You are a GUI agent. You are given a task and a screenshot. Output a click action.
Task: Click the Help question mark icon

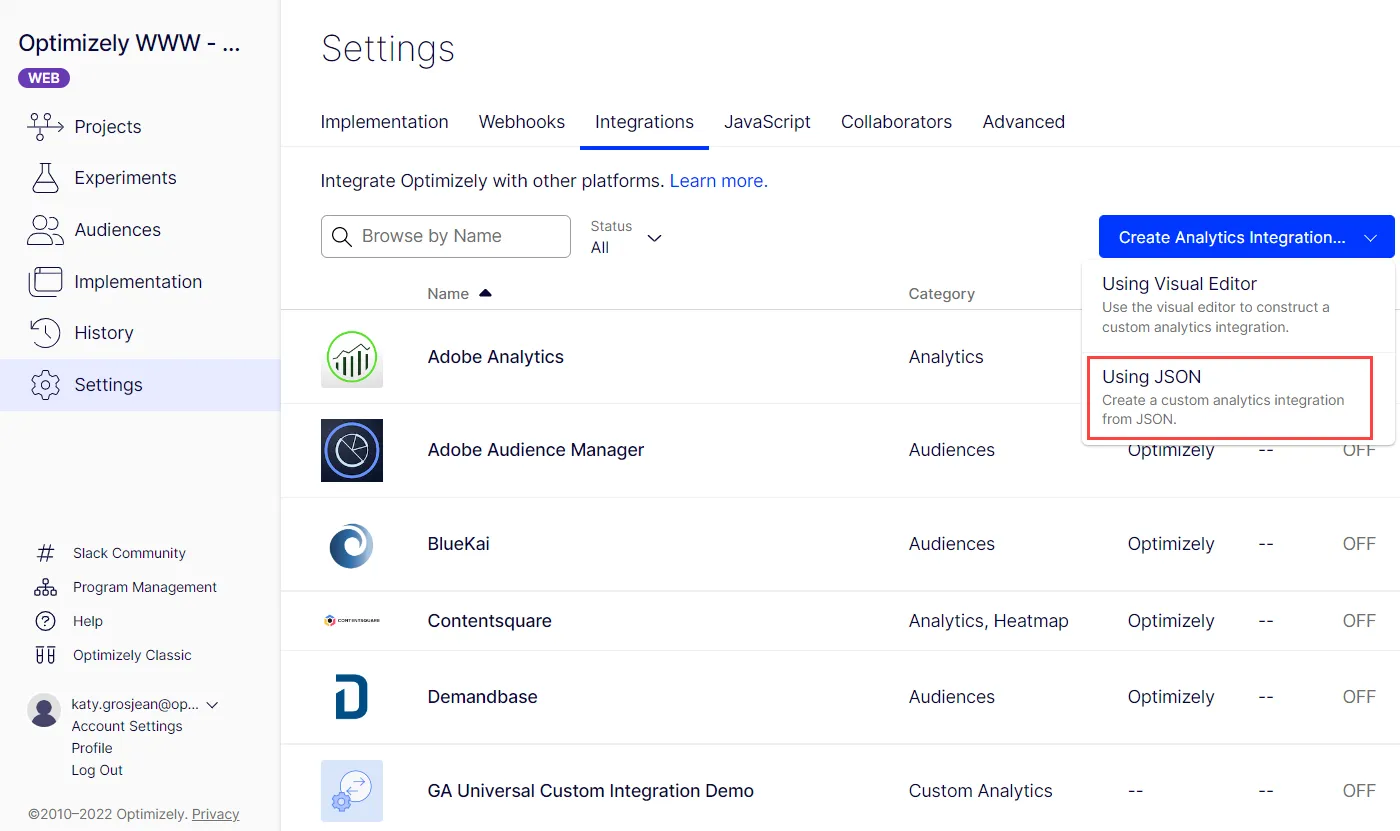[x=45, y=621]
